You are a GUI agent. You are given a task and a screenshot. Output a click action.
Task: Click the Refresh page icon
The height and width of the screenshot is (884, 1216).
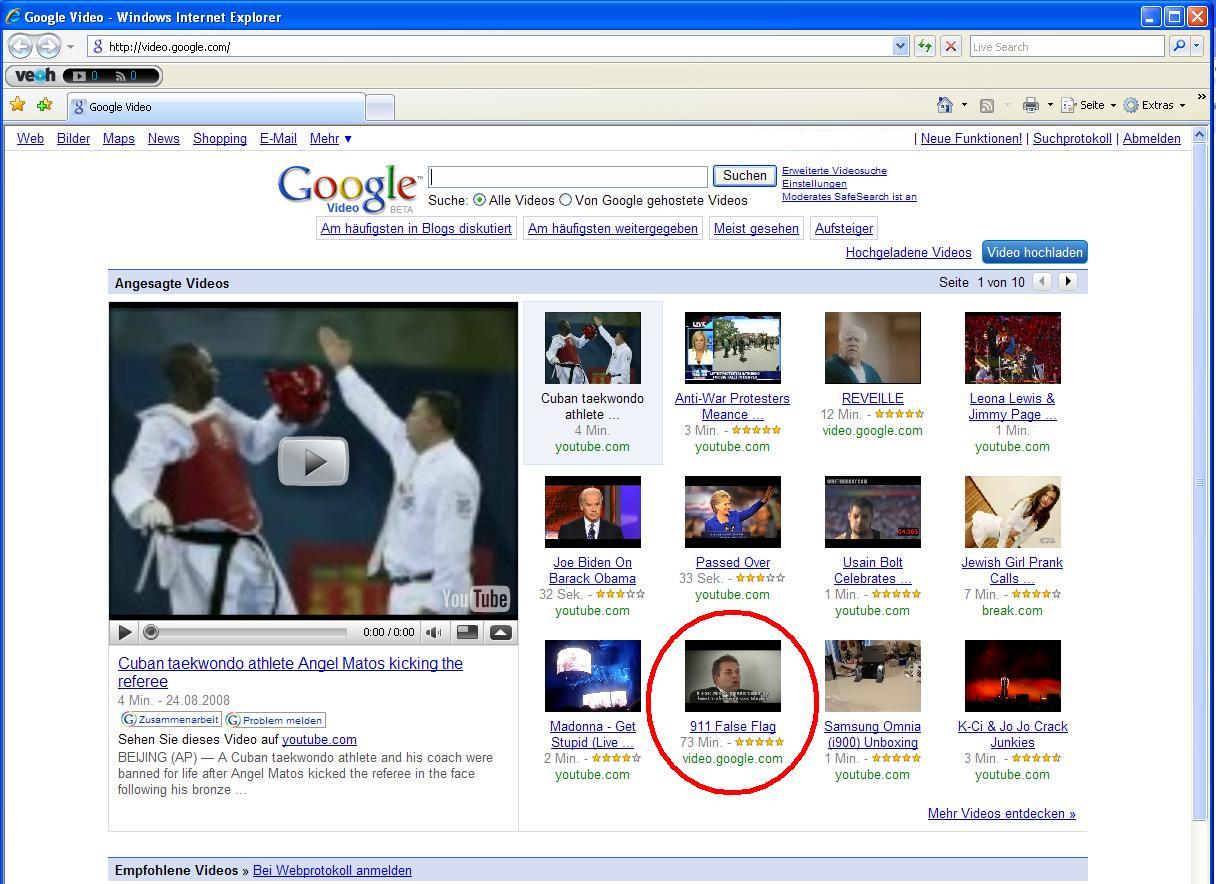pos(925,46)
